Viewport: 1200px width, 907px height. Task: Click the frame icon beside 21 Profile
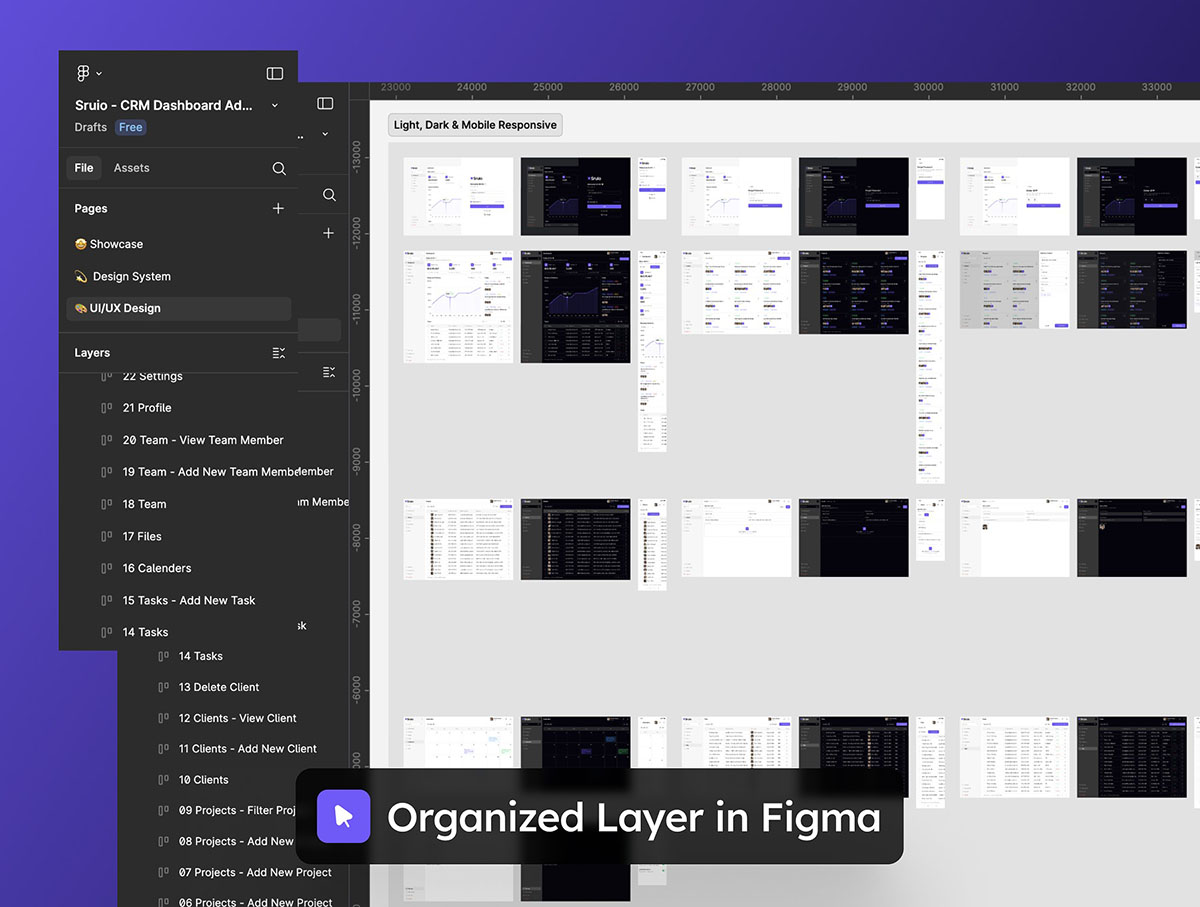pos(107,408)
